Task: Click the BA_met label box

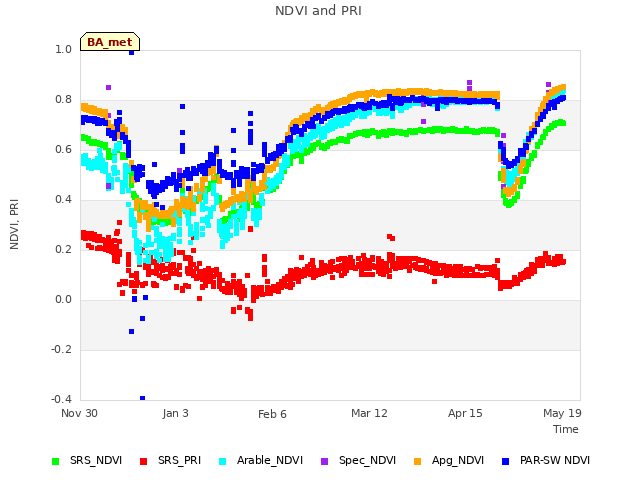Action: 110,42
